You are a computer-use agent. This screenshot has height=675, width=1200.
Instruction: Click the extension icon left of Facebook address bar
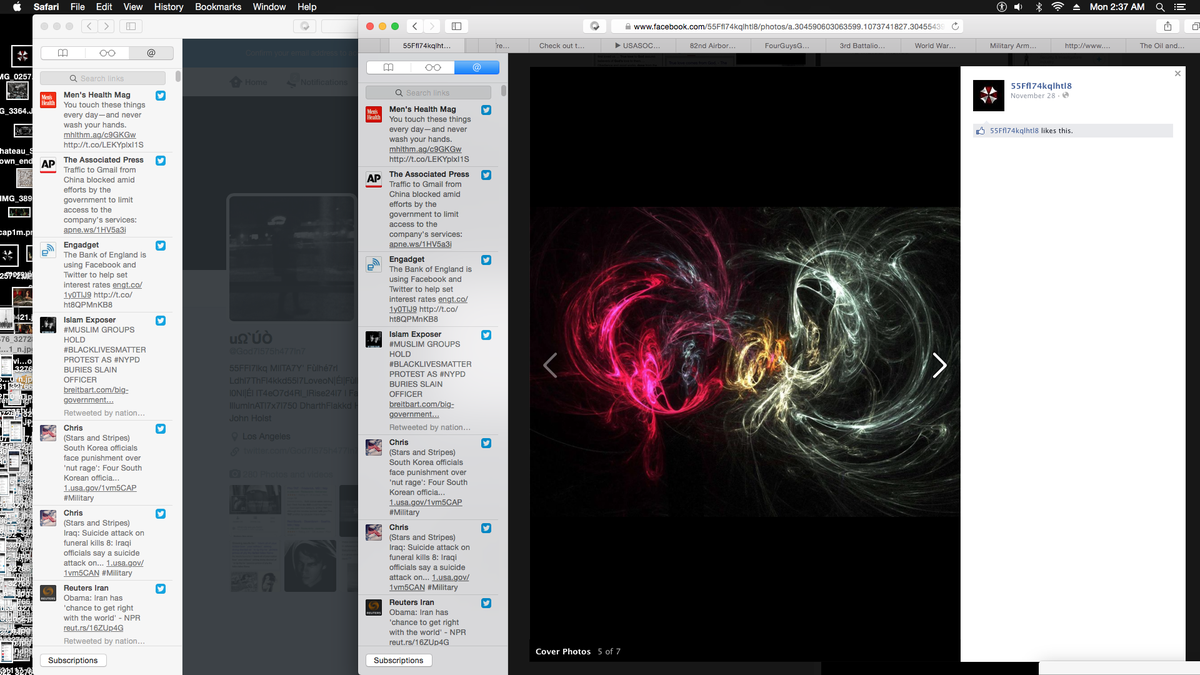595,26
